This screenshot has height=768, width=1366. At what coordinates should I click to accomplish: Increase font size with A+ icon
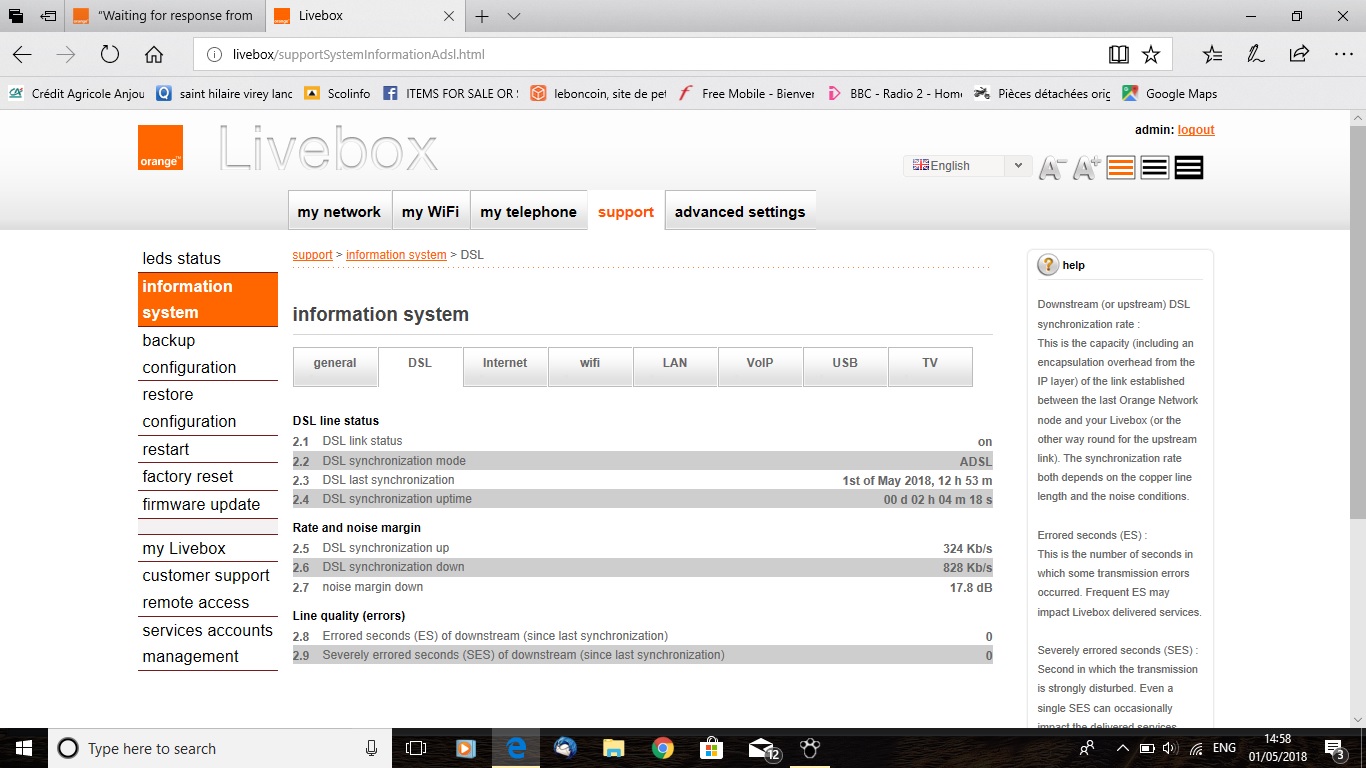(x=1087, y=168)
